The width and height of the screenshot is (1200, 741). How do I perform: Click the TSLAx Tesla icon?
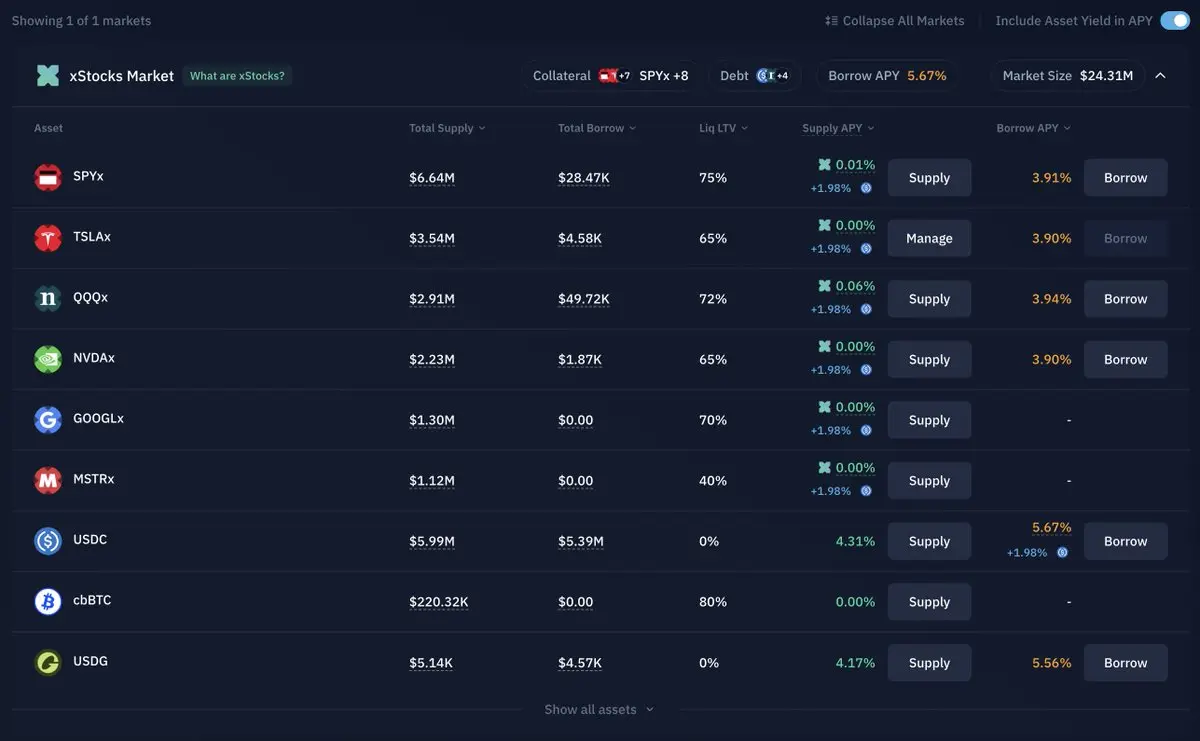click(48, 238)
